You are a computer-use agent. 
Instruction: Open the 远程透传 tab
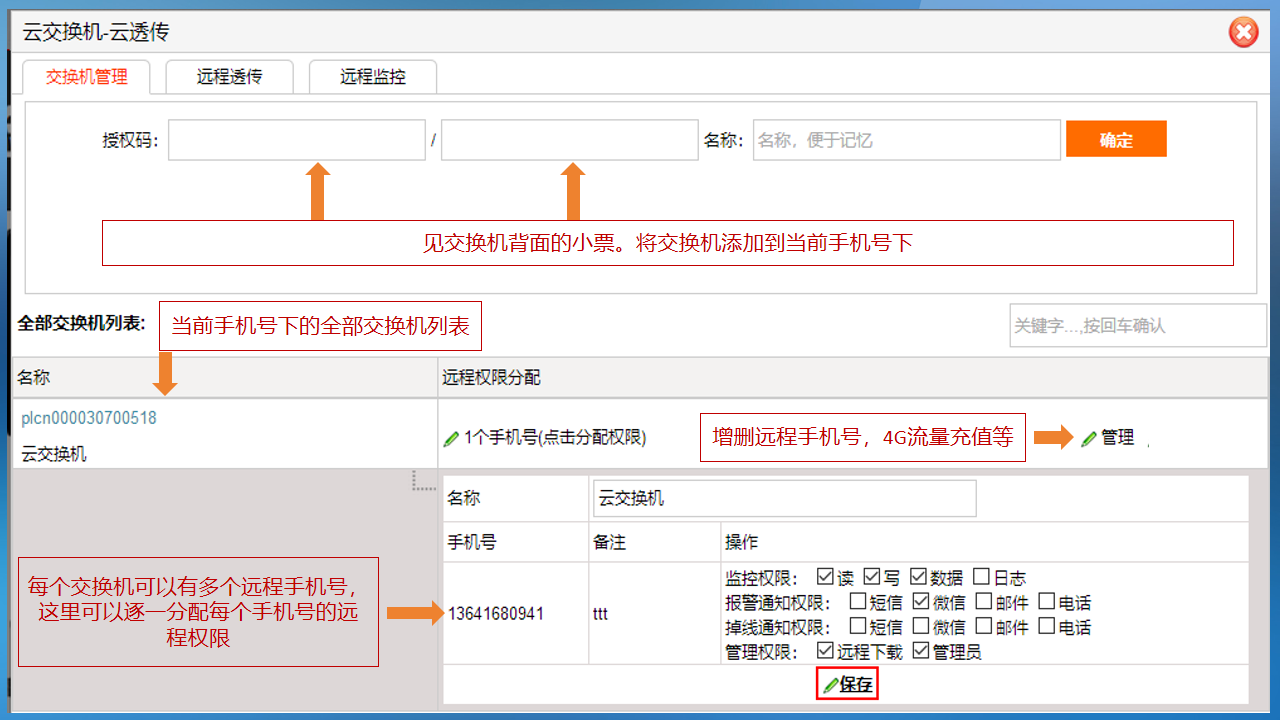click(x=229, y=77)
